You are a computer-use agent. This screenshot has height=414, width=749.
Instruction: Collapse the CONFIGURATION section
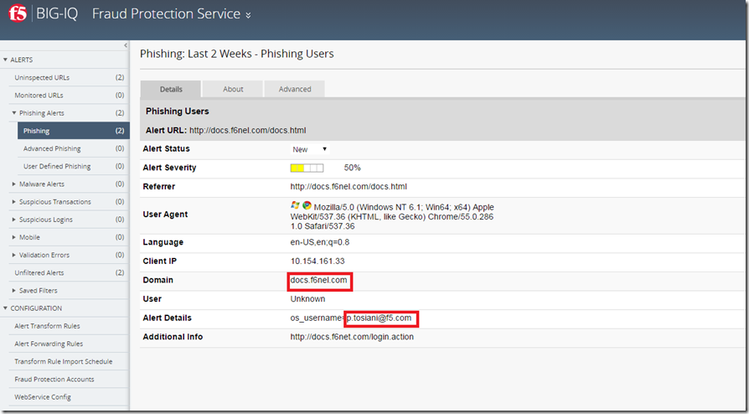5,308
